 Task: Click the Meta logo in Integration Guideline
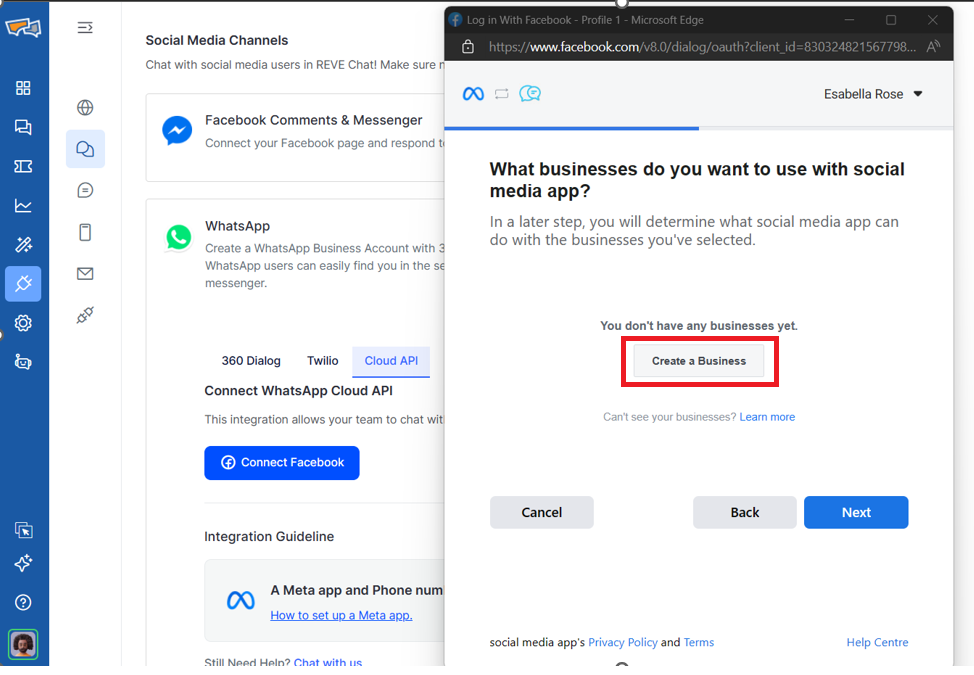[x=240, y=600]
